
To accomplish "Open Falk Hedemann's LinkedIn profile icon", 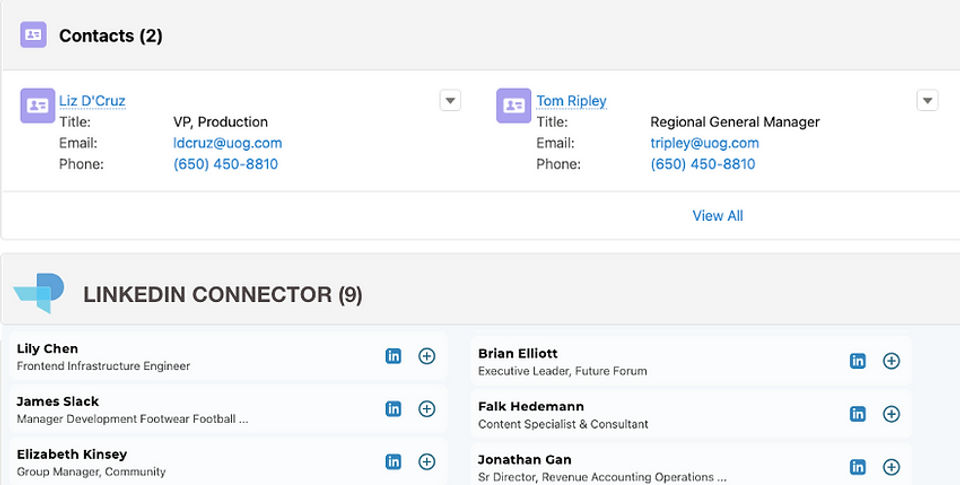I will point(857,414).
